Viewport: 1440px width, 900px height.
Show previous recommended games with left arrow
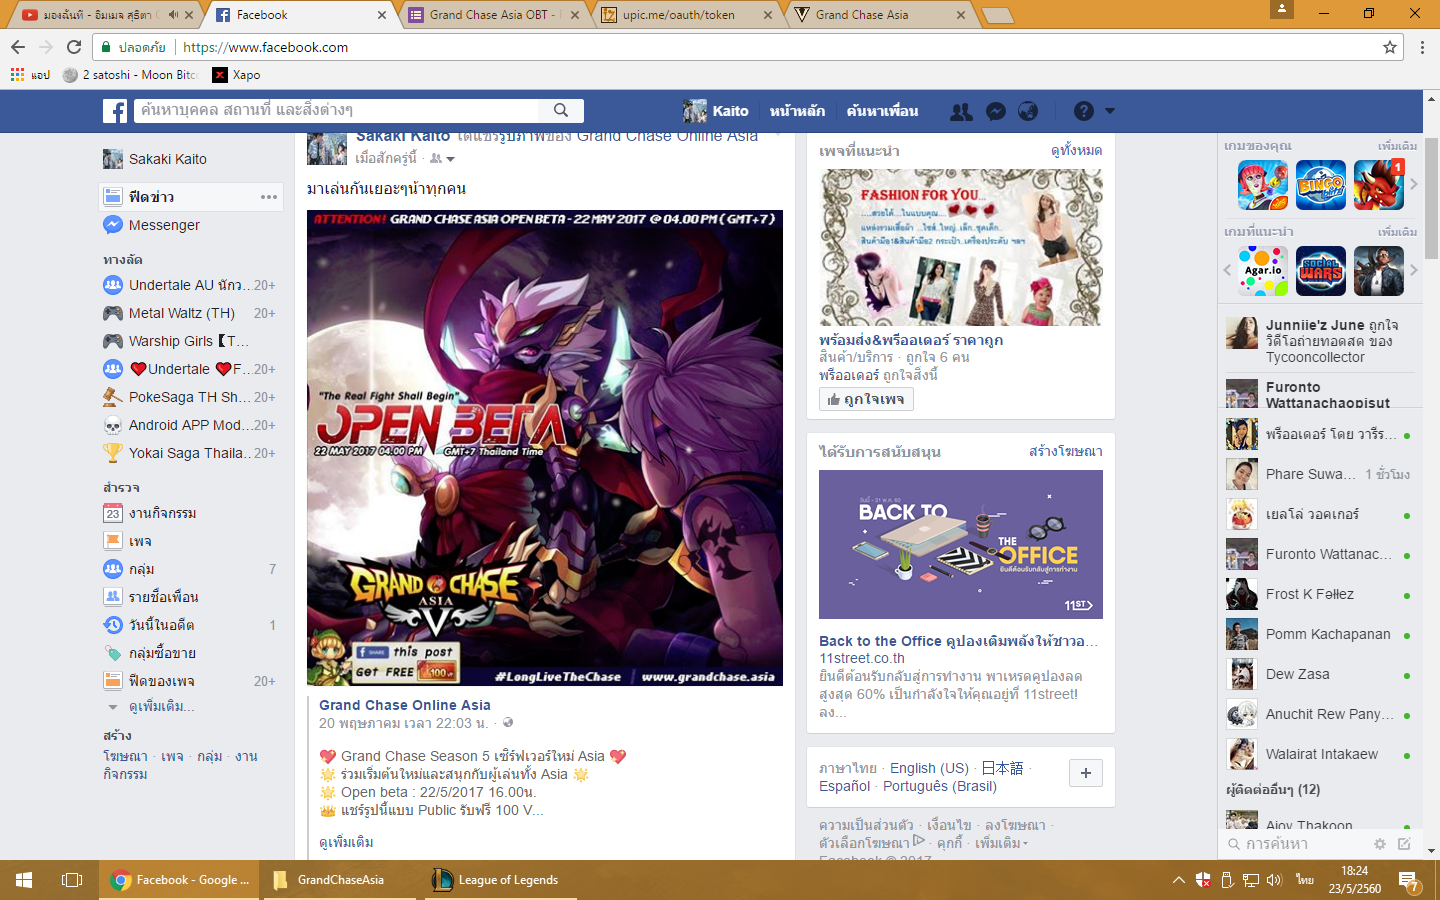[1227, 271]
